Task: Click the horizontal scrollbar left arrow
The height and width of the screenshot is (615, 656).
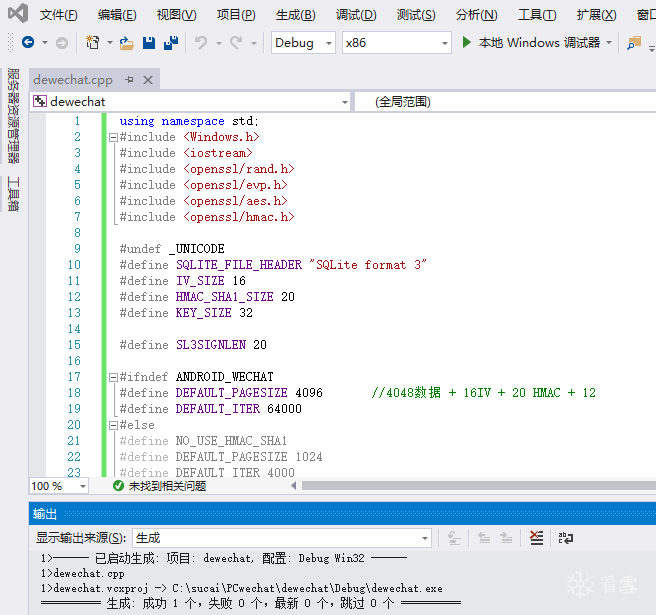Action: [294, 486]
